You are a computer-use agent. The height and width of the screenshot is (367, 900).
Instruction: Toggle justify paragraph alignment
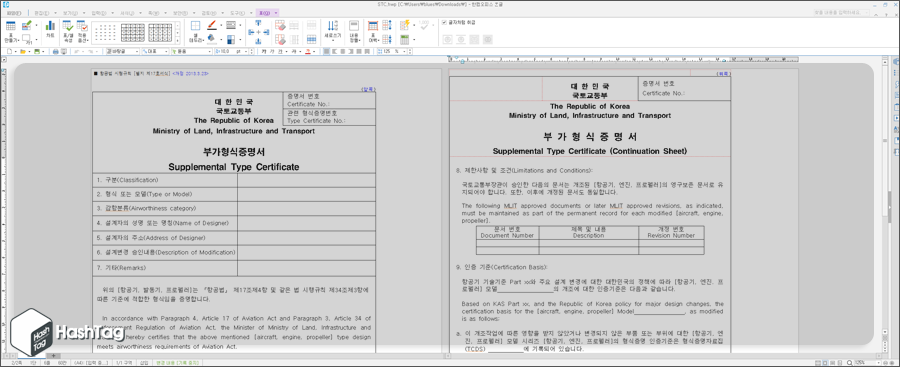(326, 52)
